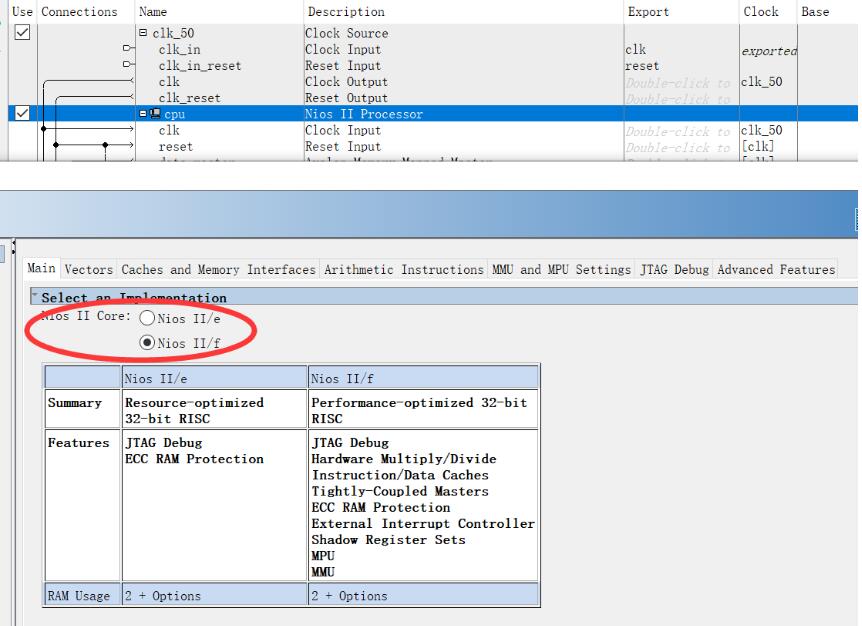The image size is (862, 626).
Task: Click the 'Nios II Processor' description
Action: [364, 114]
